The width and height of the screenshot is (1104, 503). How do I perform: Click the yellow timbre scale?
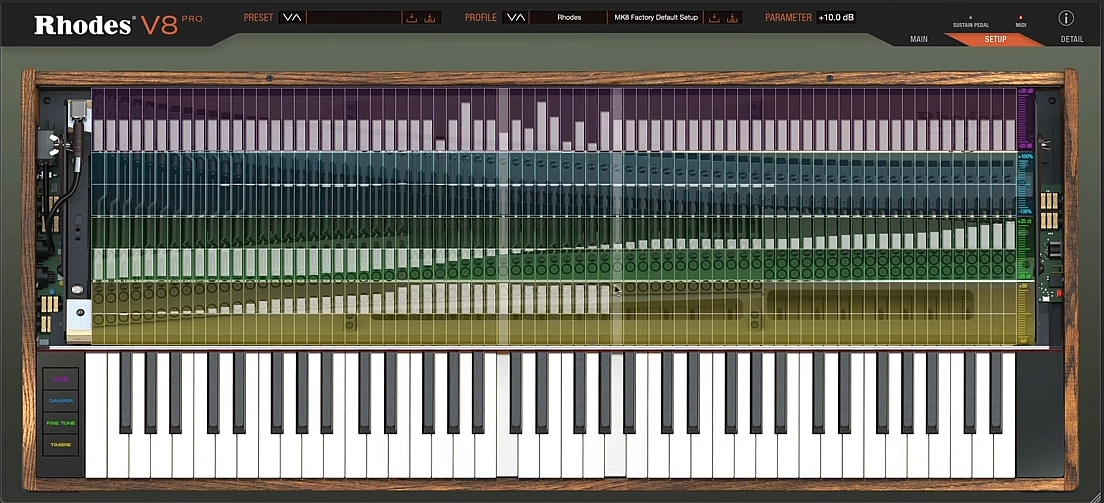click(x=1026, y=313)
